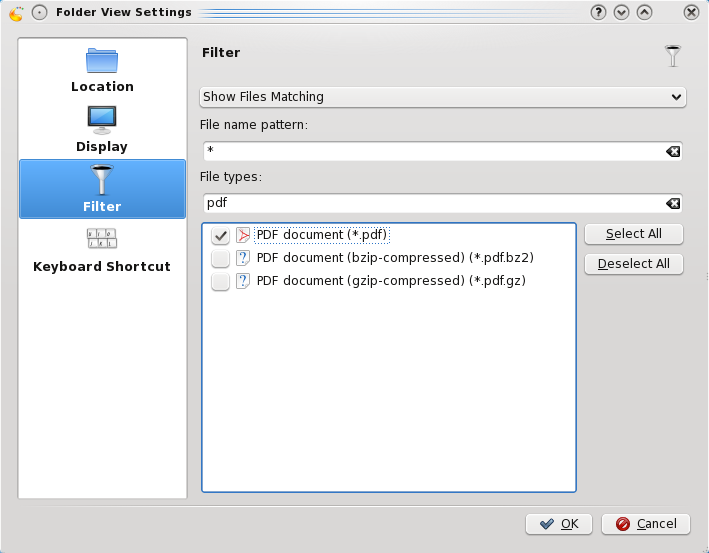Screen dimensions: 709x553
Task: Click the title bar help question mark
Action: click(x=599, y=13)
